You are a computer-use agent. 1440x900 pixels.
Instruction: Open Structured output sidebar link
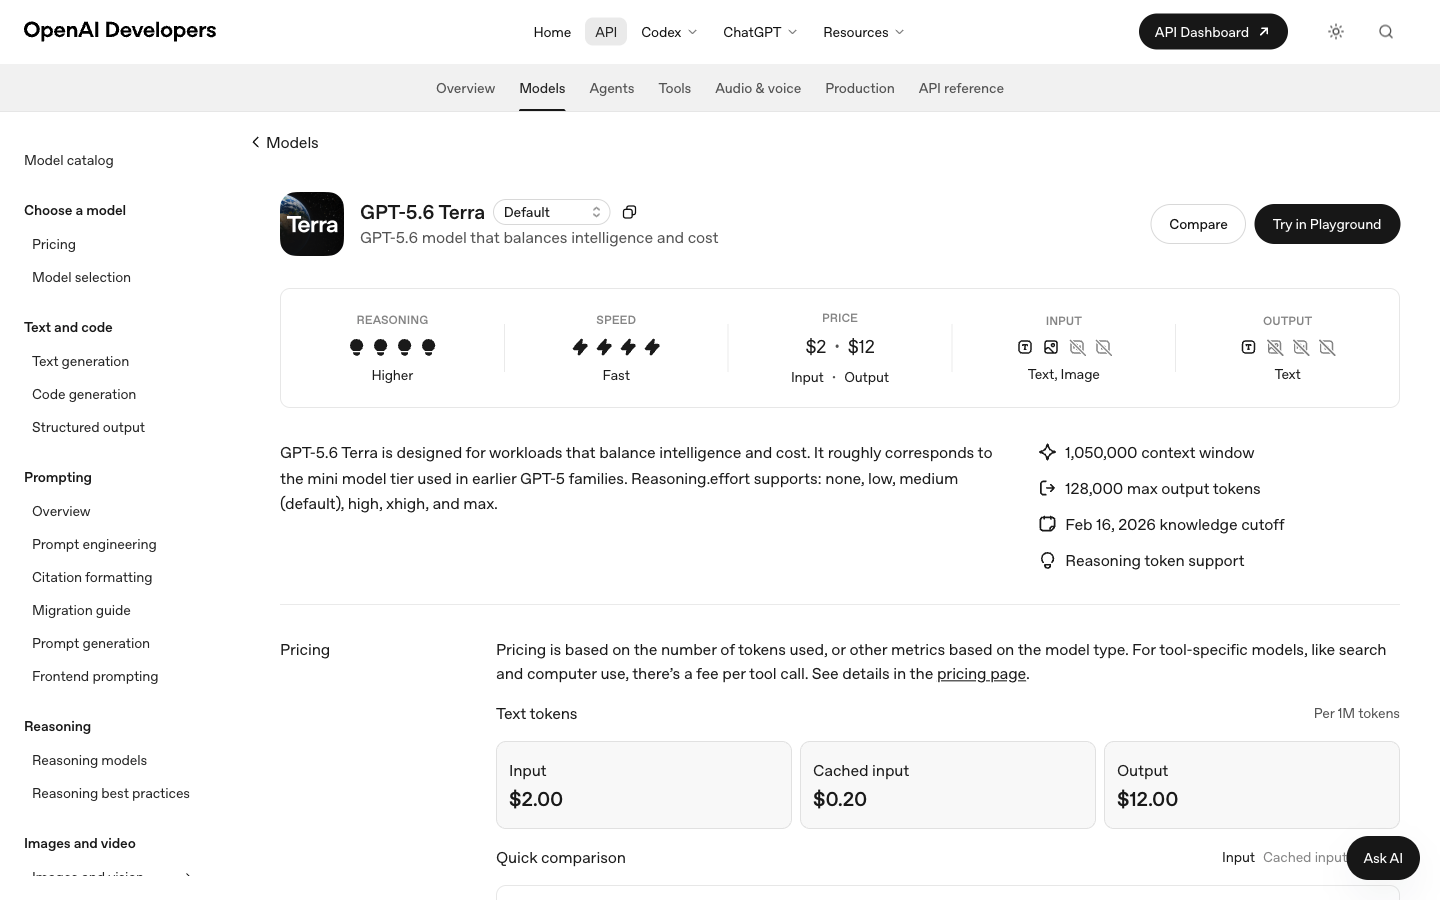click(88, 427)
